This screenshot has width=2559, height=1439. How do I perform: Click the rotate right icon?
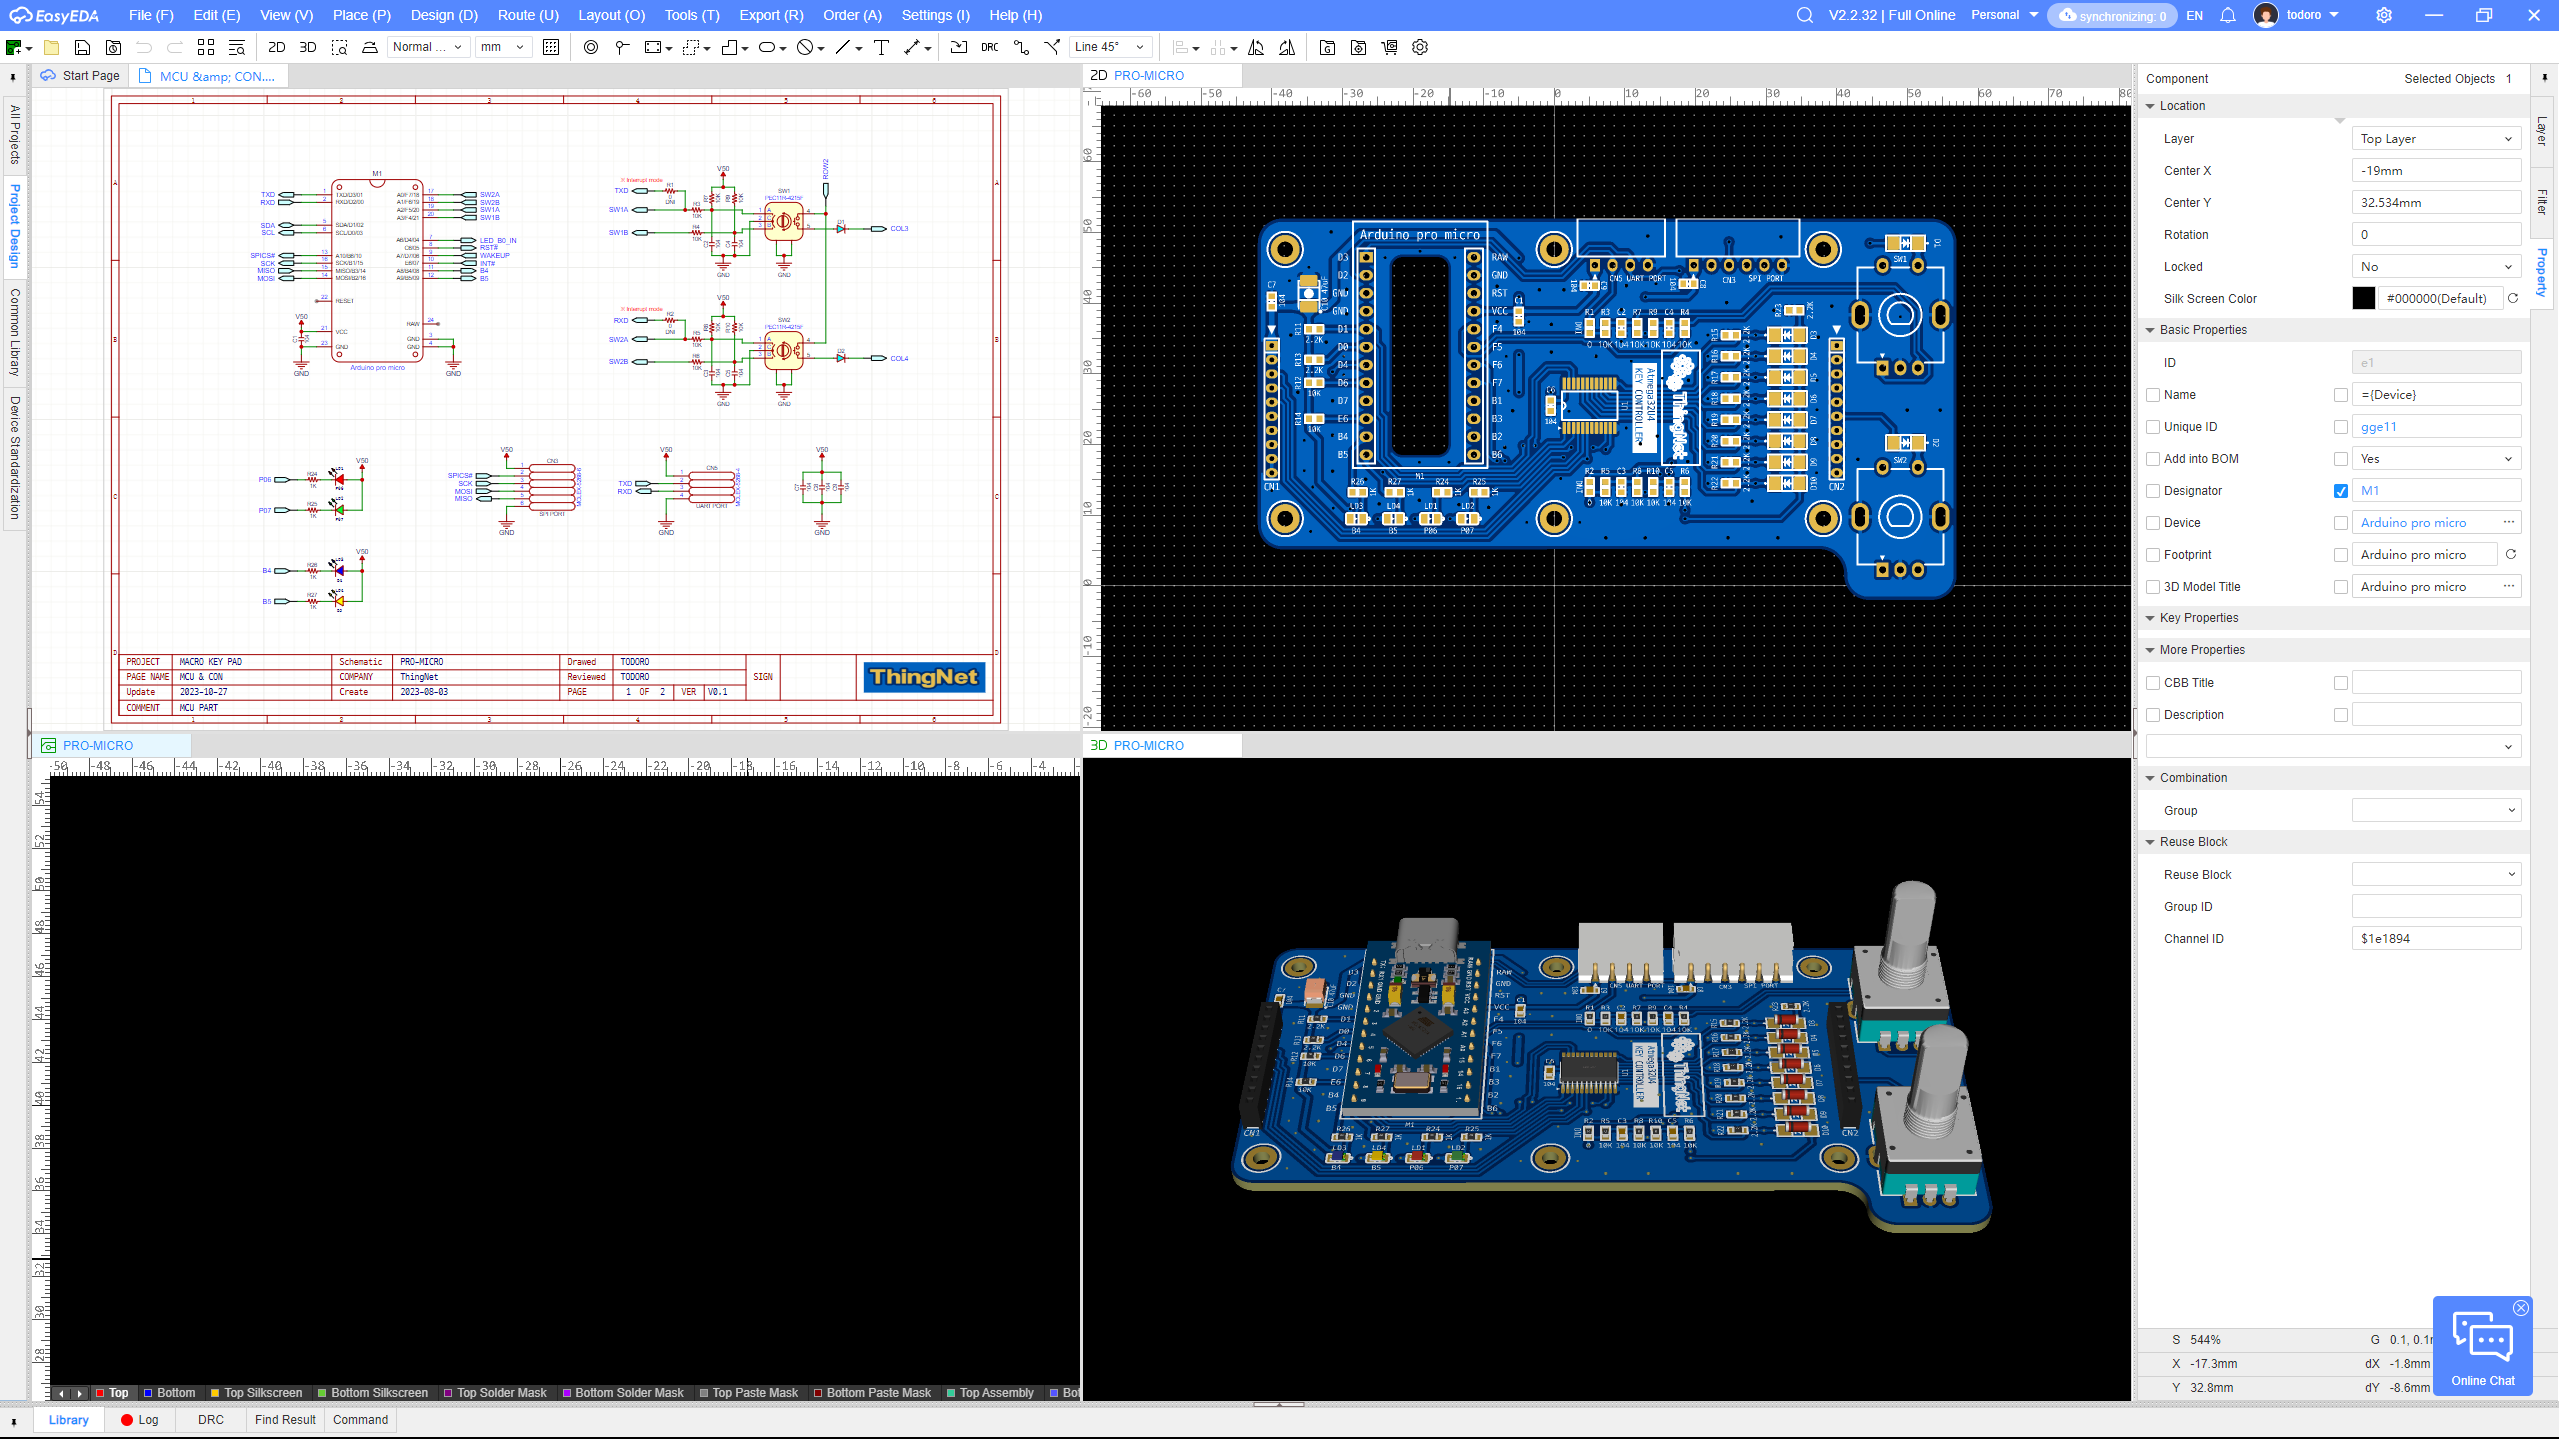point(1287,47)
